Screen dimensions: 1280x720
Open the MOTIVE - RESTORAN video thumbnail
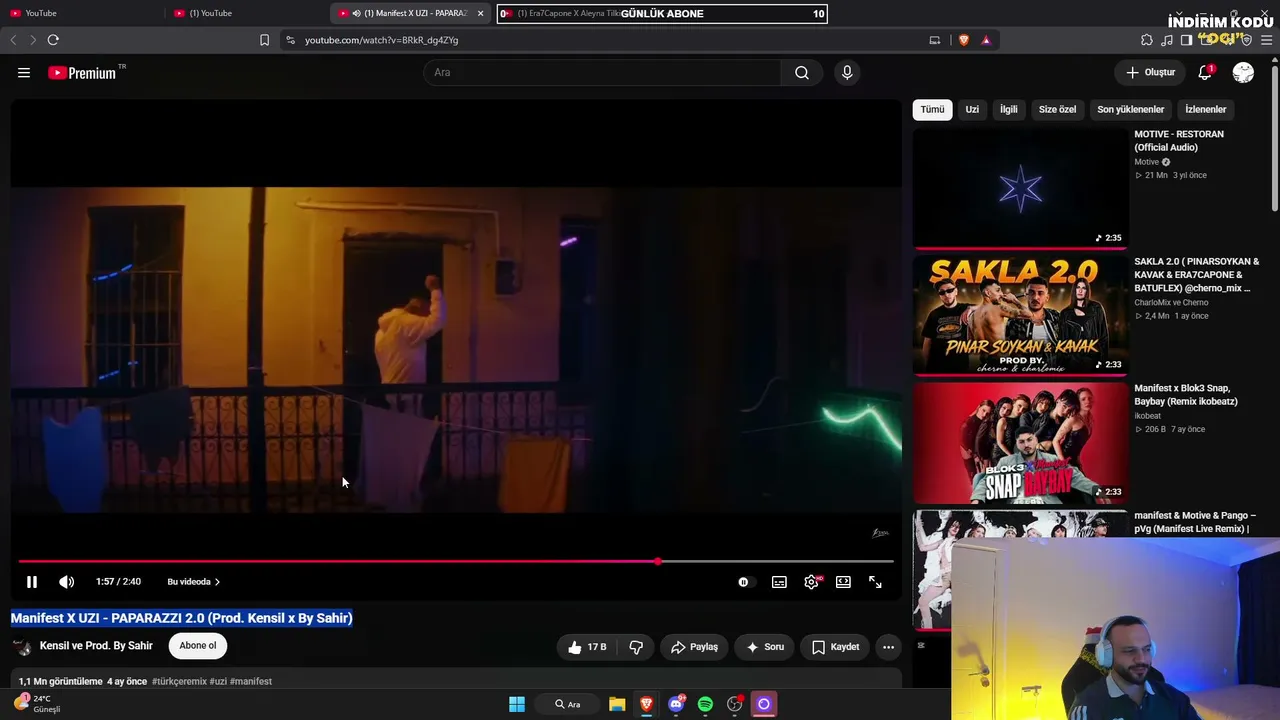tap(1021, 189)
